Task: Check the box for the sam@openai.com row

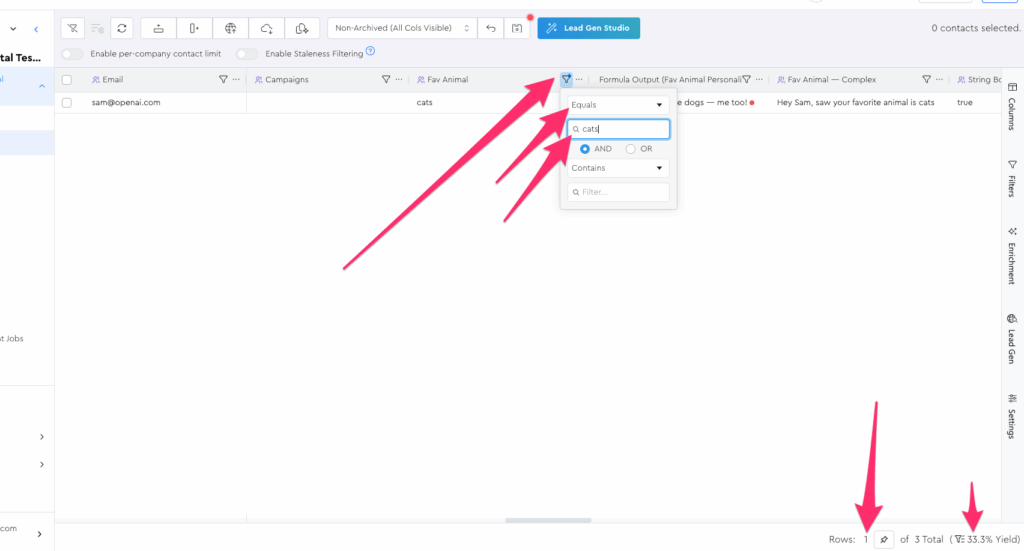Action: 67,102
